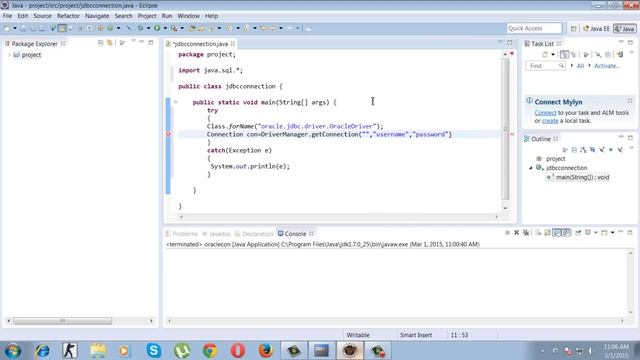Image resolution: width=640 pixels, height=360 pixels.
Task: Expand the project node in Package Explorer
Action: [x=9, y=55]
